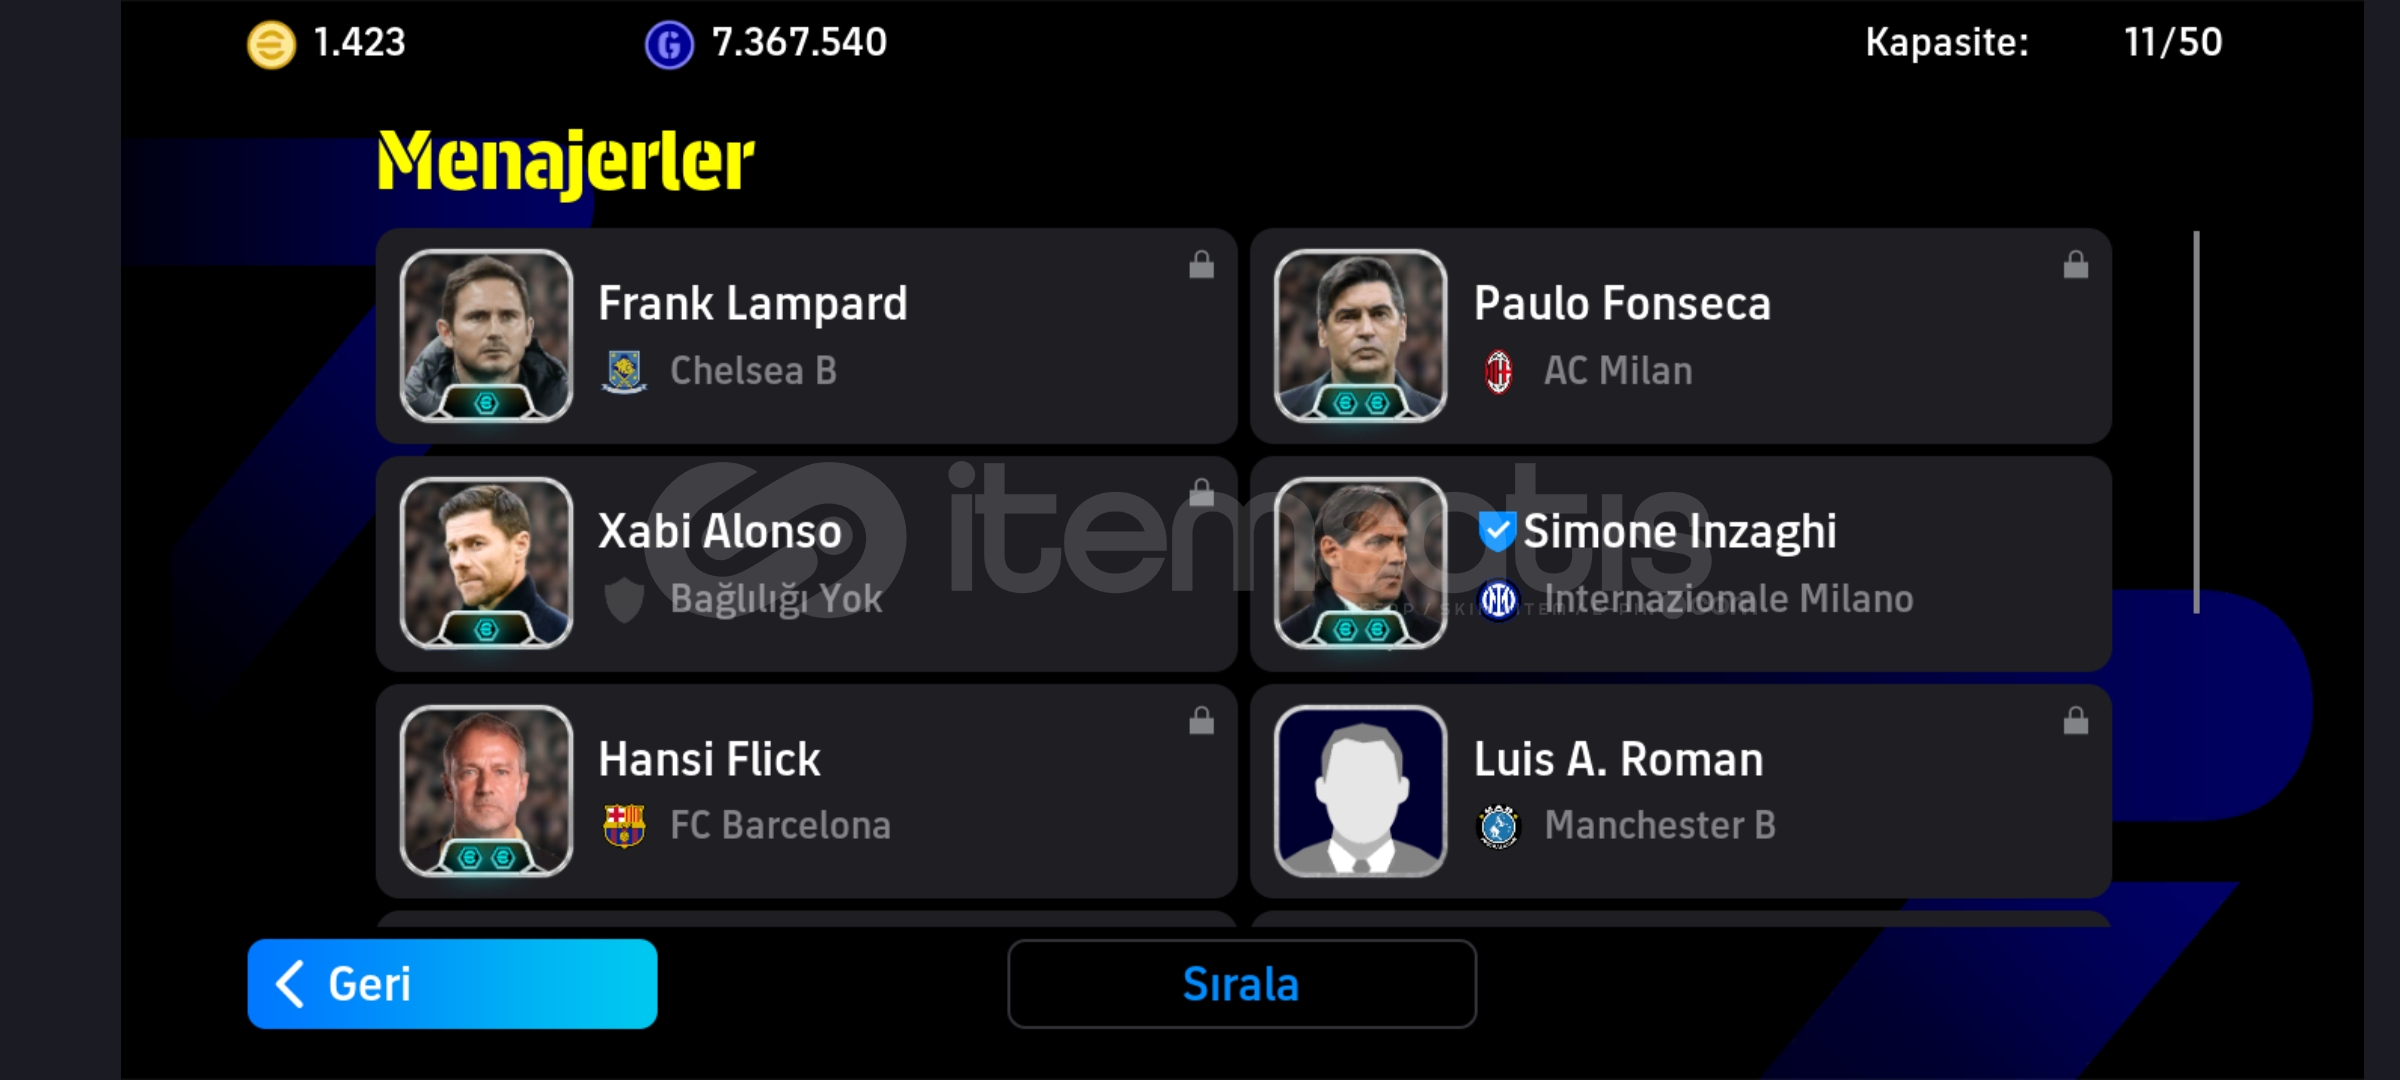Select the Hansi Flick manager name
The height and width of the screenshot is (1080, 2400).
pyautogui.click(x=709, y=759)
